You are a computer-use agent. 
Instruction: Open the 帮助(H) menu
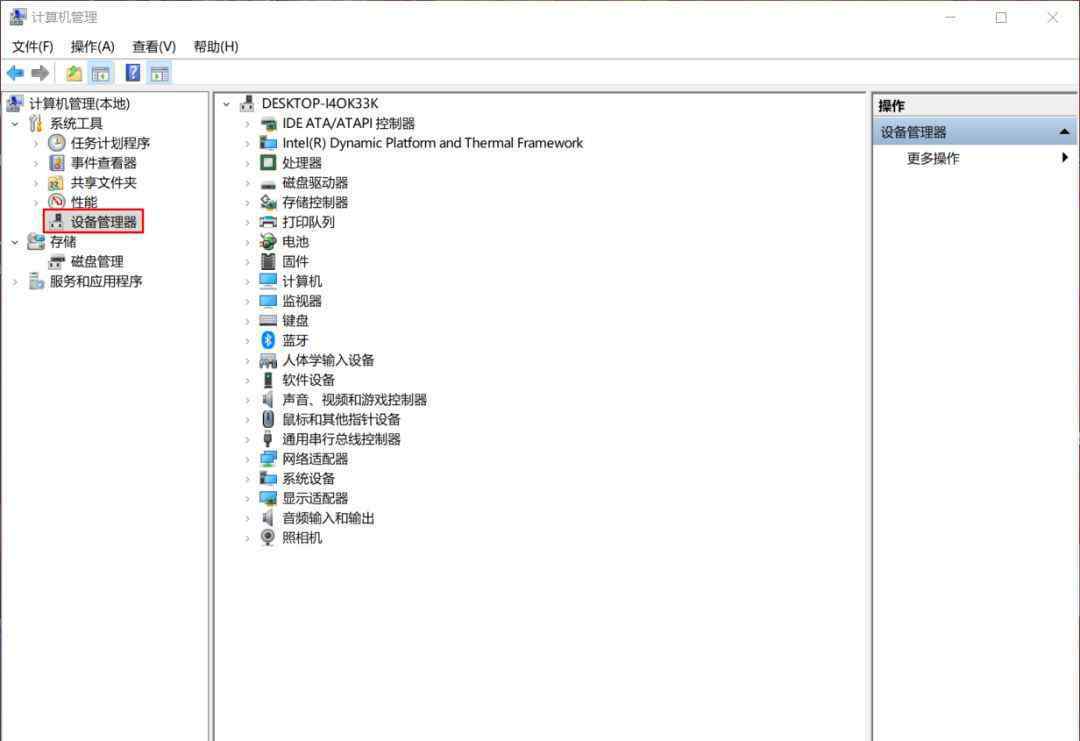coord(216,46)
